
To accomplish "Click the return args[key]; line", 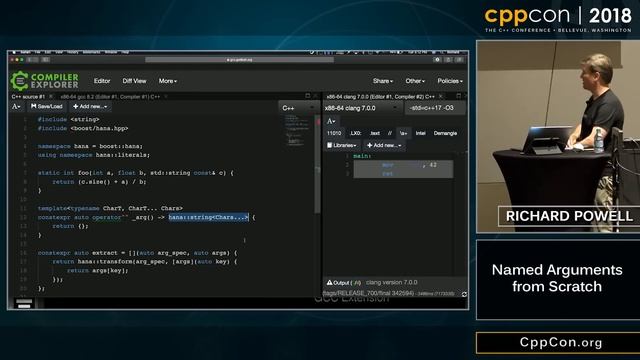I will pyautogui.click(x=98, y=270).
